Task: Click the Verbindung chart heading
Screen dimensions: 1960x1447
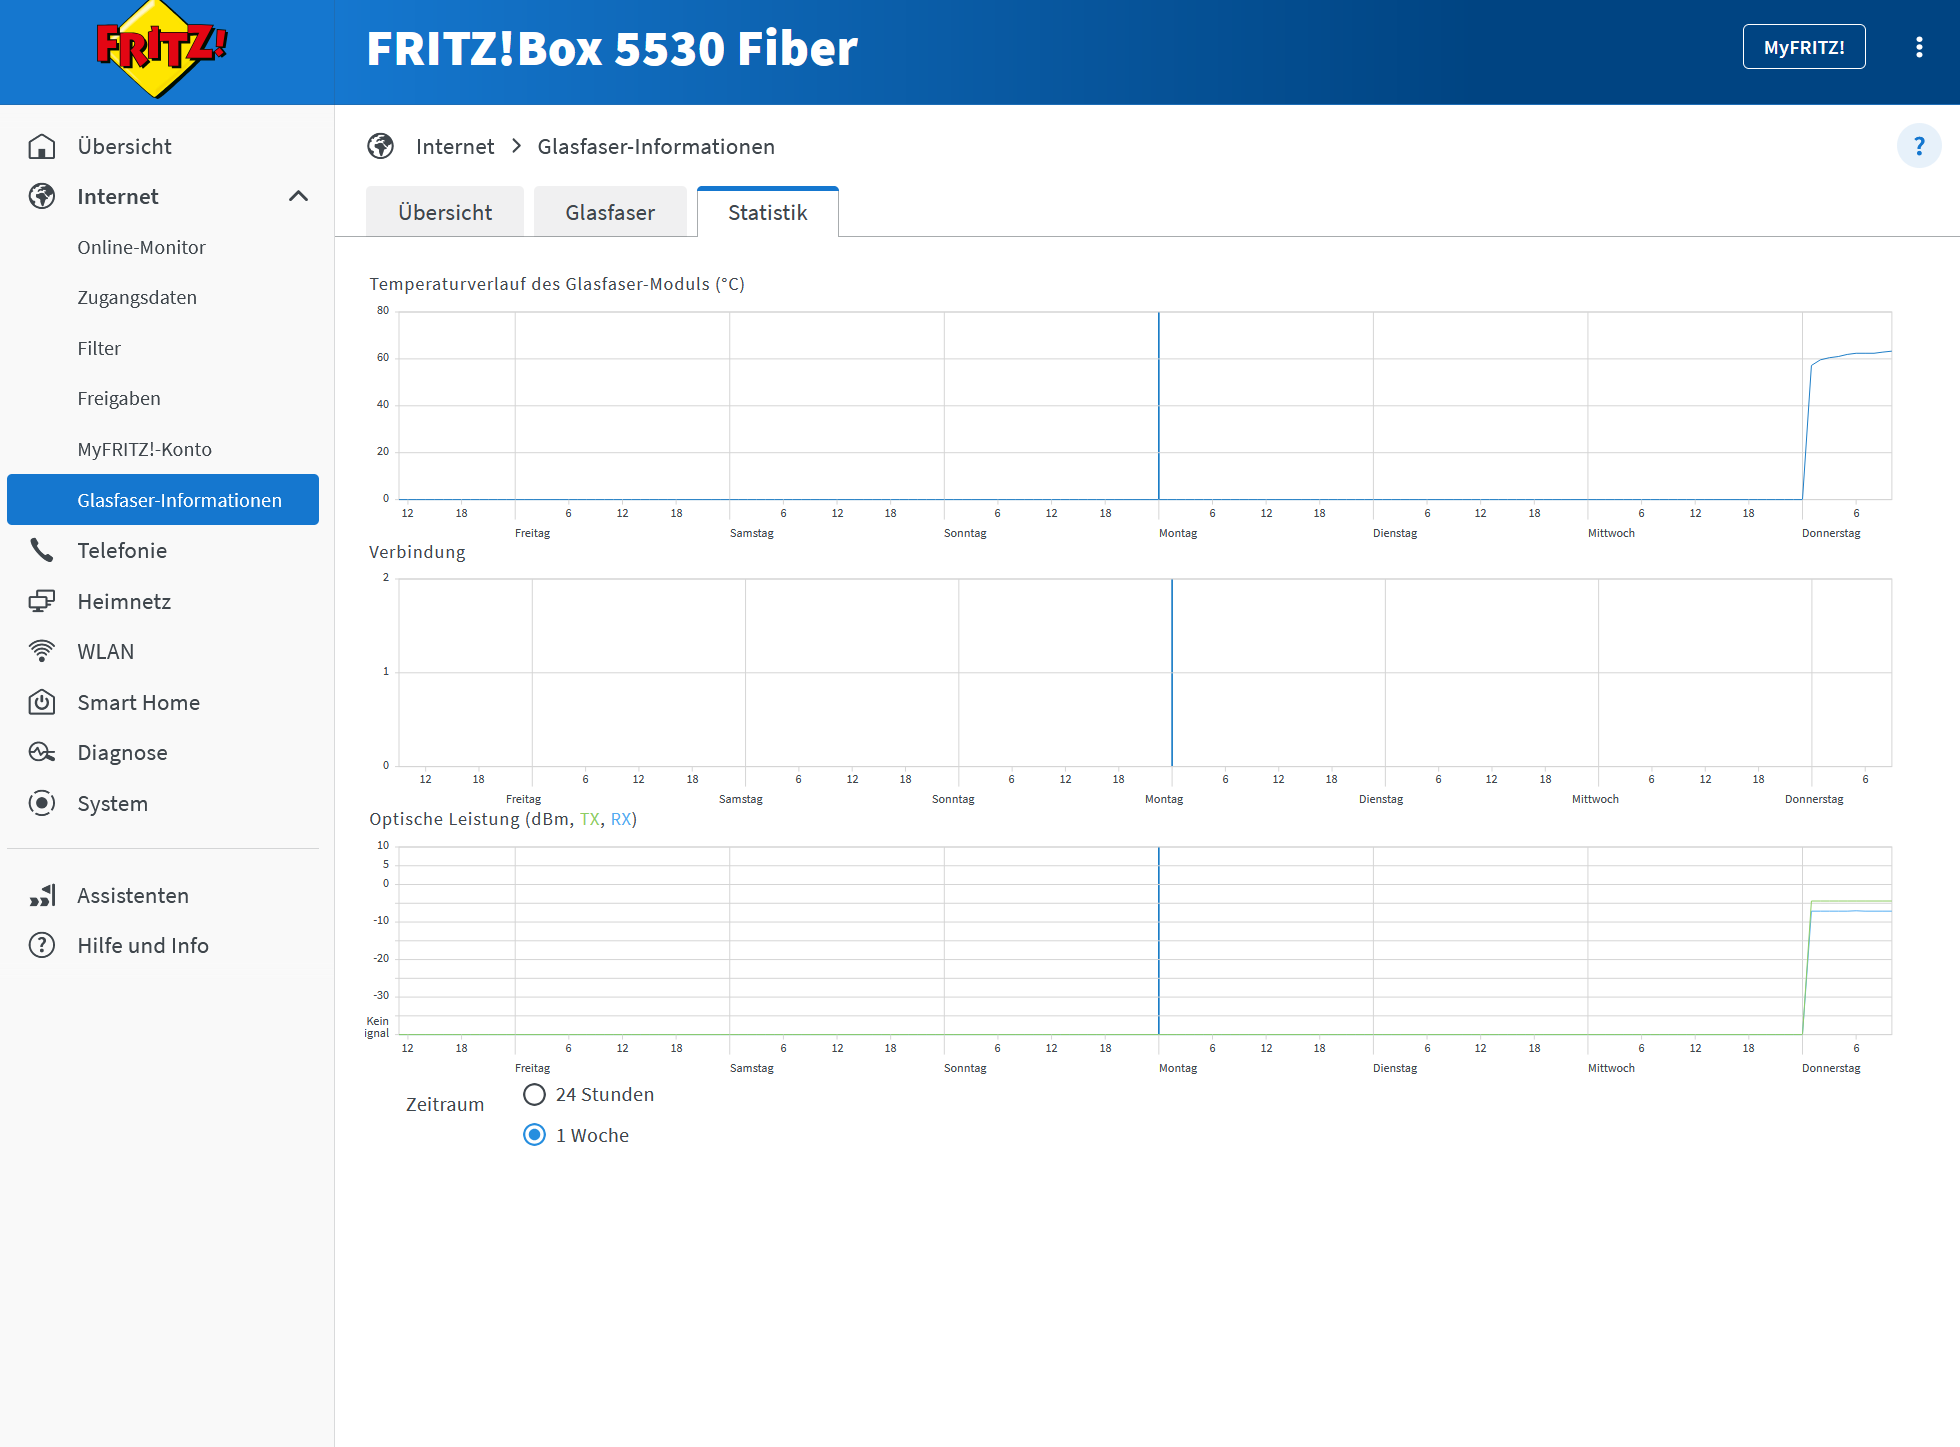Action: [417, 552]
